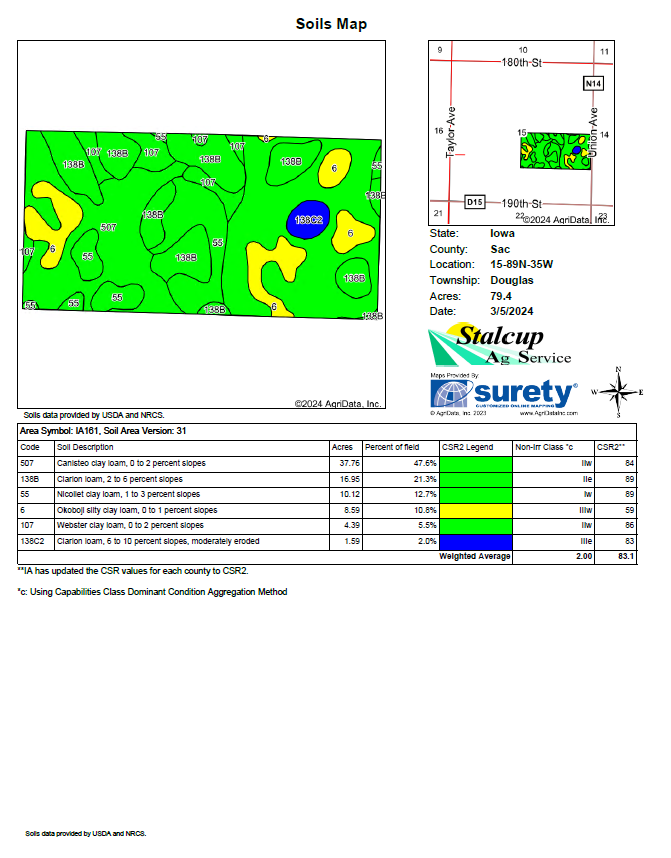Click the www.AgriDataInc.com link
This screenshot has height=858, width=671.
pyautogui.click(x=548, y=413)
